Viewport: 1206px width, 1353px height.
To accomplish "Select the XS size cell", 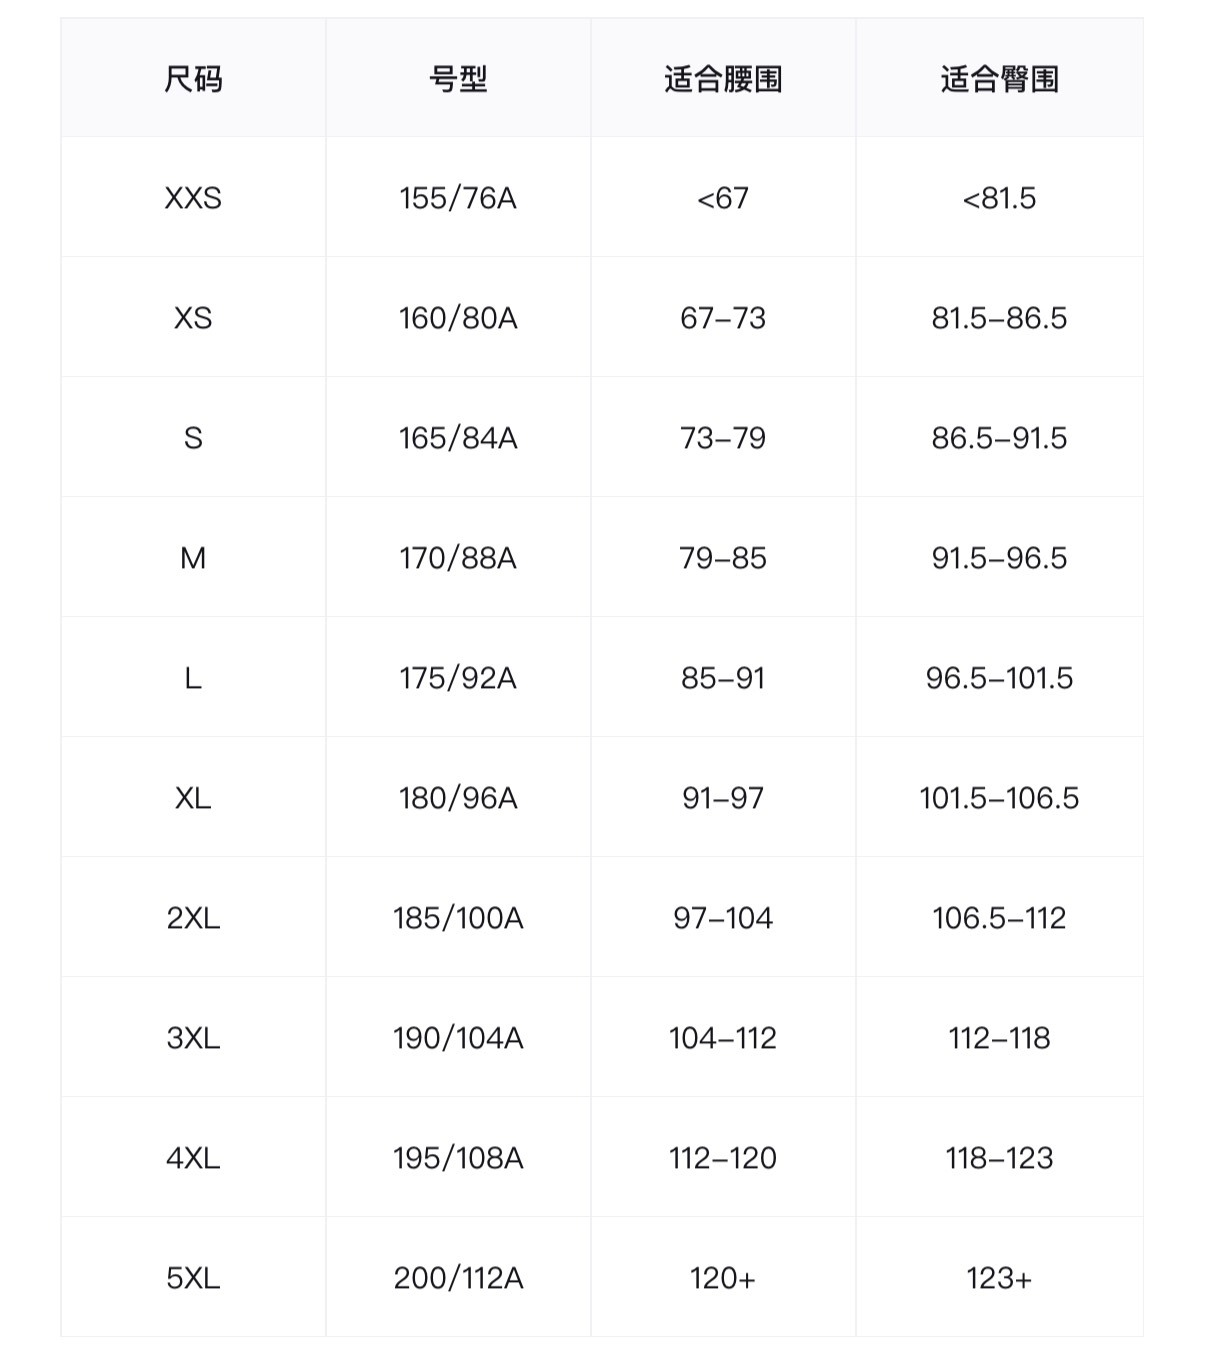I will pos(193,318).
